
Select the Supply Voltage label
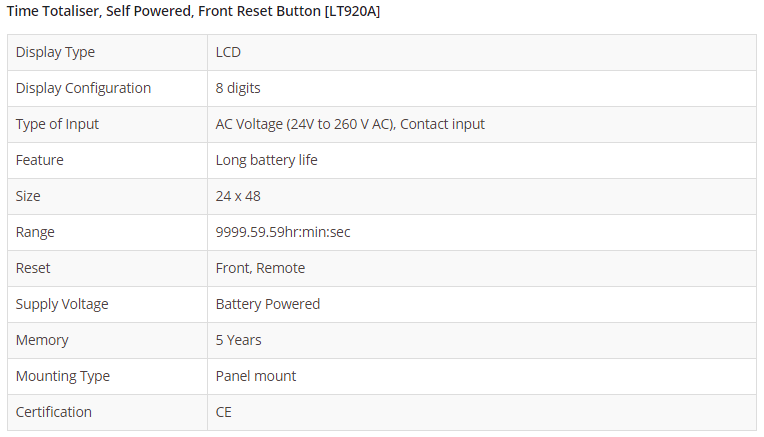[x=62, y=304]
